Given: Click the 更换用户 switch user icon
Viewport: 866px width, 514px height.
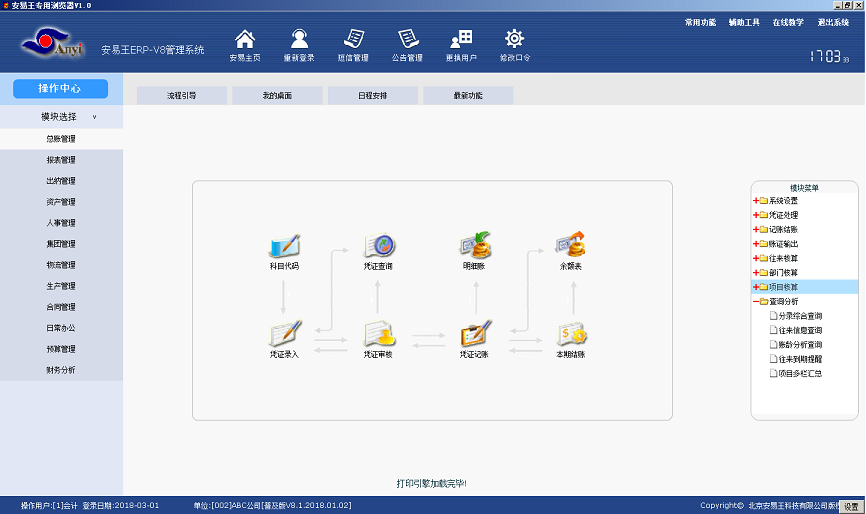Looking at the screenshot, I should 461,39.
